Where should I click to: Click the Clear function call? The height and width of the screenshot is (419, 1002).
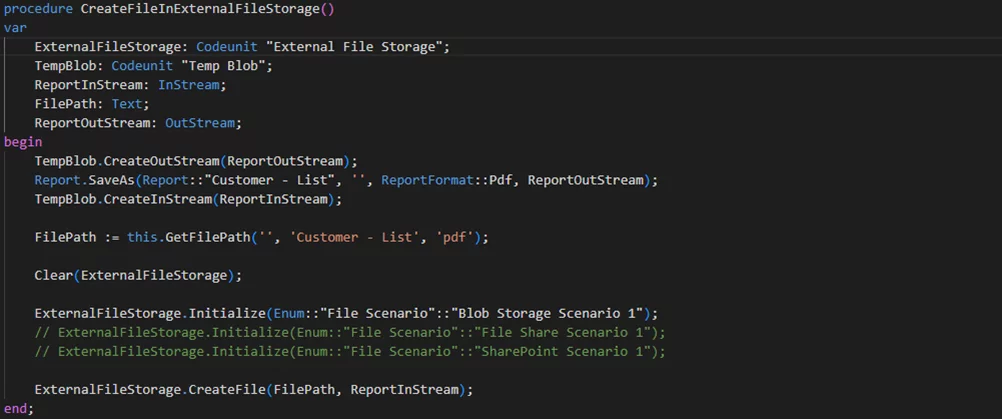(x=54, y=275)
